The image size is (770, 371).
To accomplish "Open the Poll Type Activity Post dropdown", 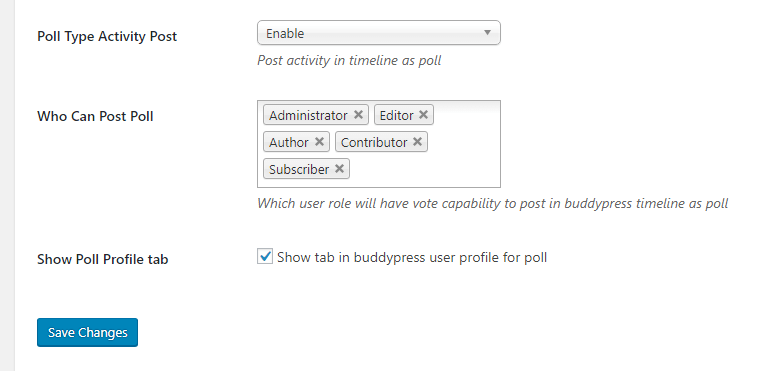I will point(379,33).
